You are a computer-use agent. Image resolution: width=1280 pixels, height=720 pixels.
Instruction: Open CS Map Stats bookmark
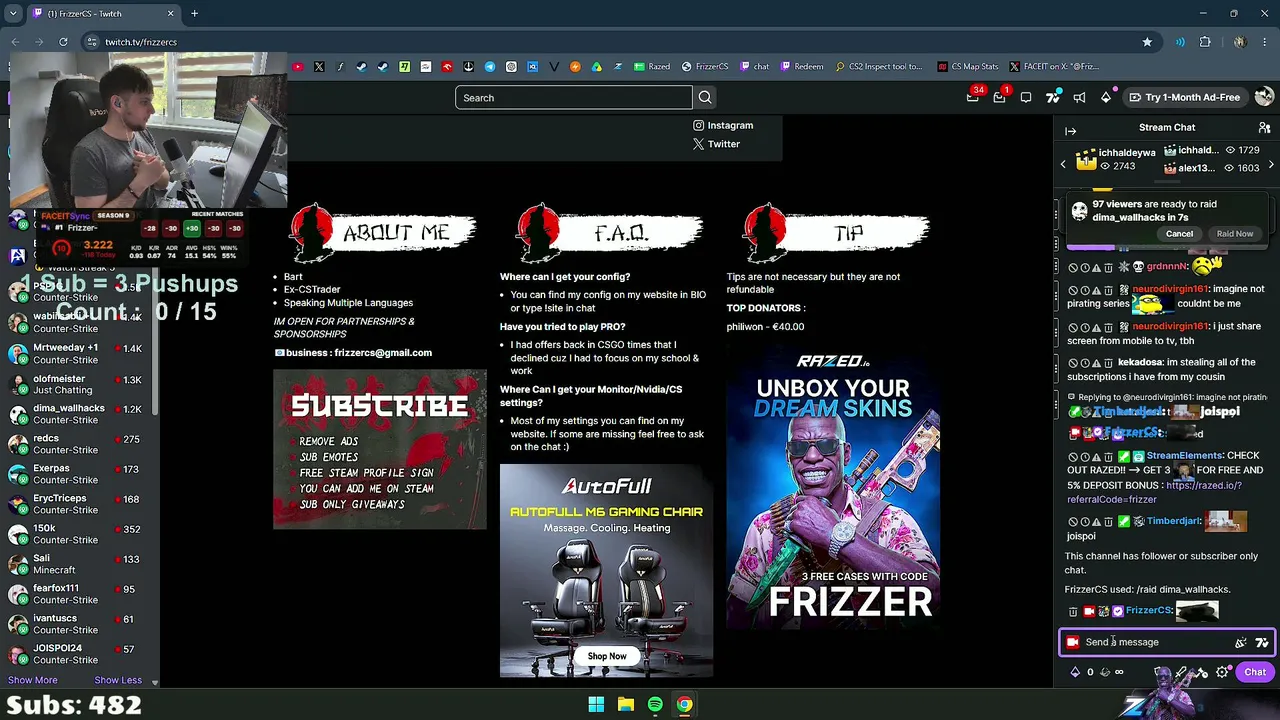968,67
